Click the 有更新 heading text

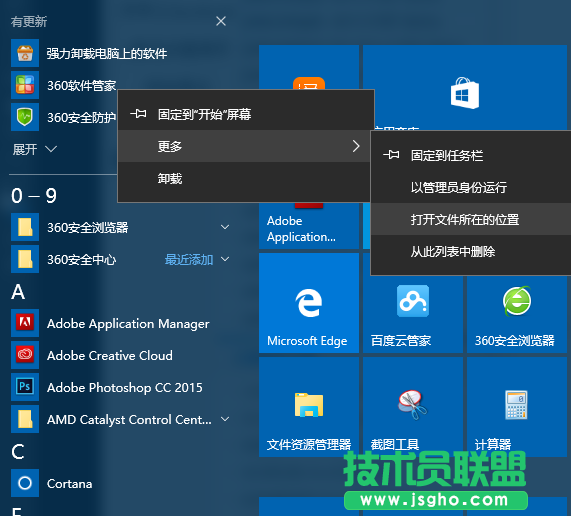click(x=29, y=21)
